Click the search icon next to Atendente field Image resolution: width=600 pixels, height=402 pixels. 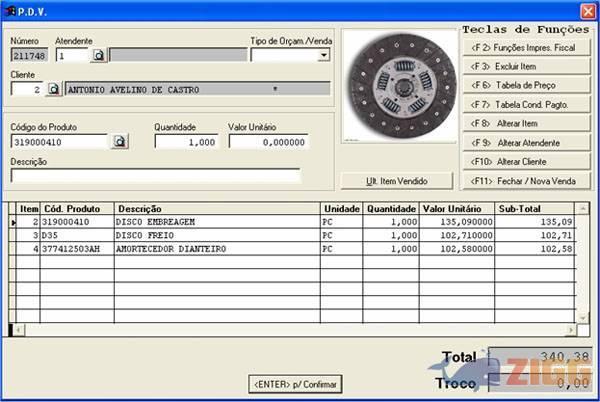pos(99,56)
